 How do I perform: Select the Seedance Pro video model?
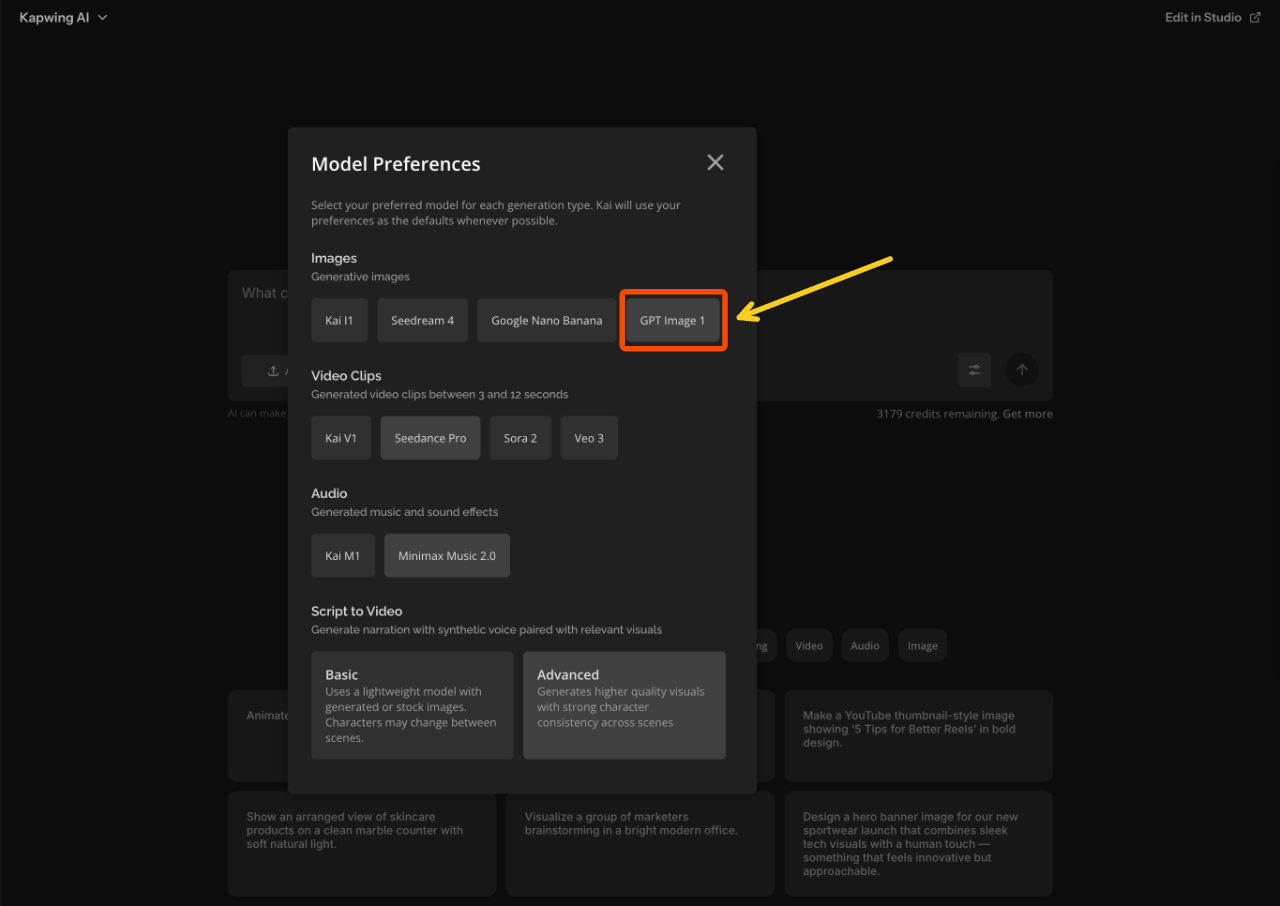[430, 437]
